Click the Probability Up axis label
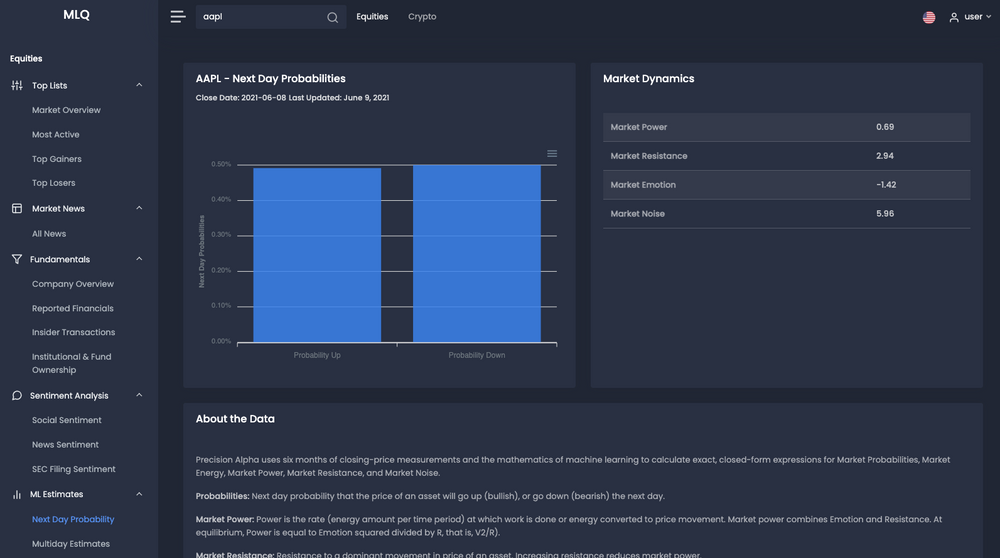This screenshot has height=558, width=1000. (x=317, y=355)
